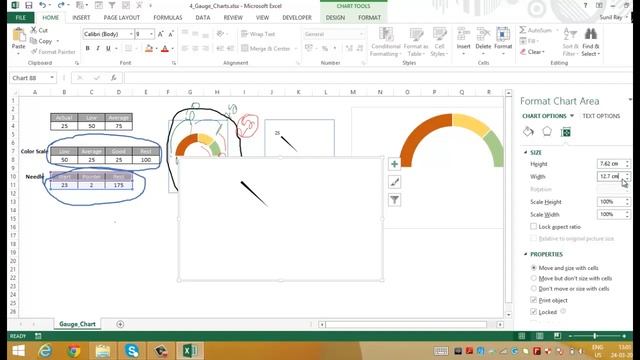Image resolution: width=640 pixels, height=360 pixels.
Task: Click Merge & Center button
Action: click(x=266, y=48)
